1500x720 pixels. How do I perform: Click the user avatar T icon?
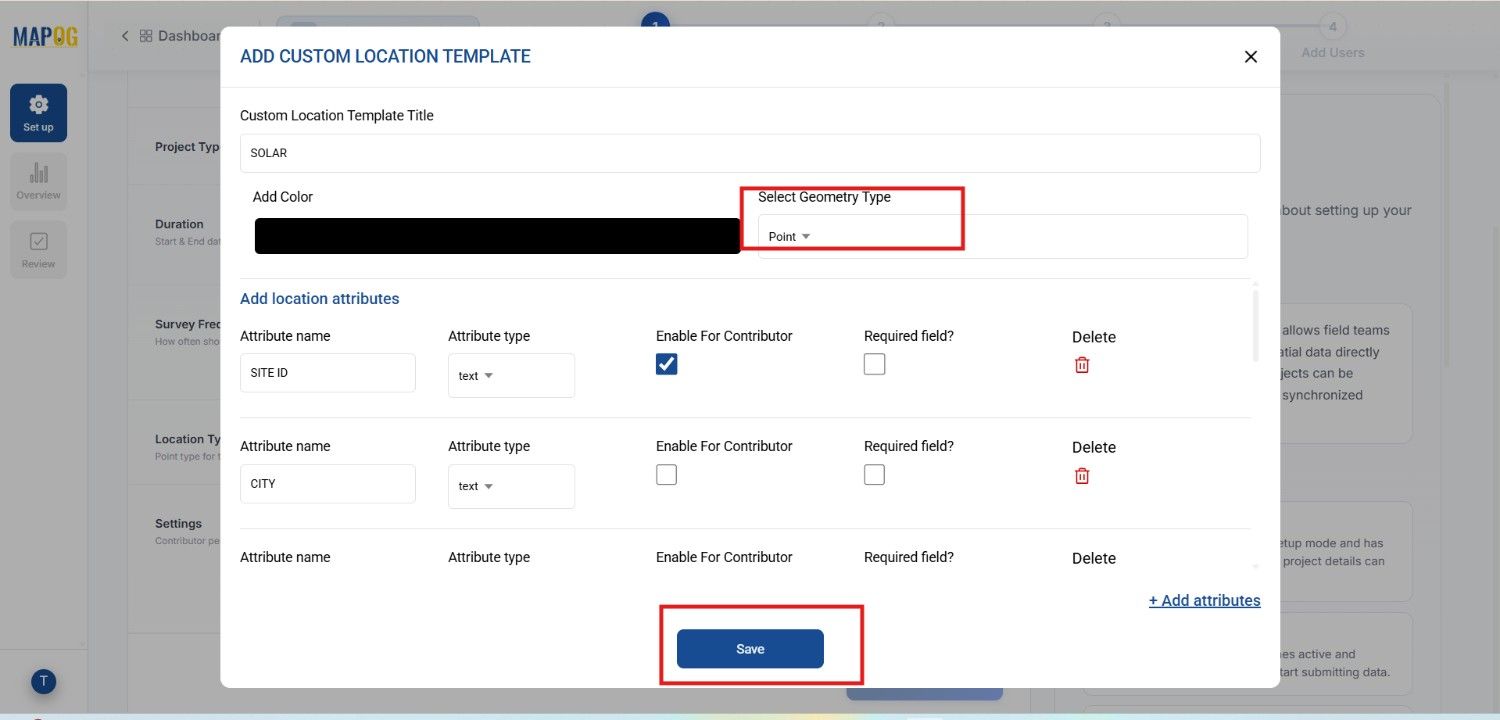pyautogui.click(x=43, y=682)
